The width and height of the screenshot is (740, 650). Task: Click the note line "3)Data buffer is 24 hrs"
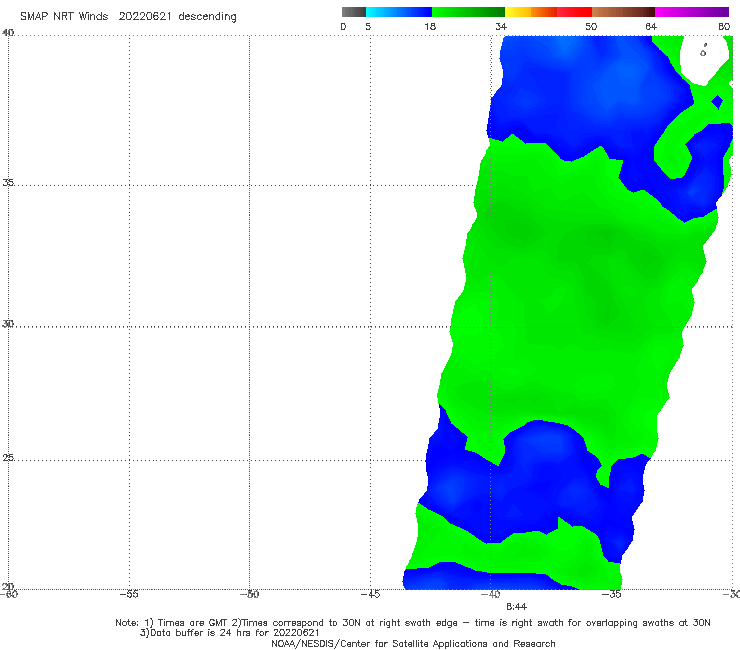(229, 633)
